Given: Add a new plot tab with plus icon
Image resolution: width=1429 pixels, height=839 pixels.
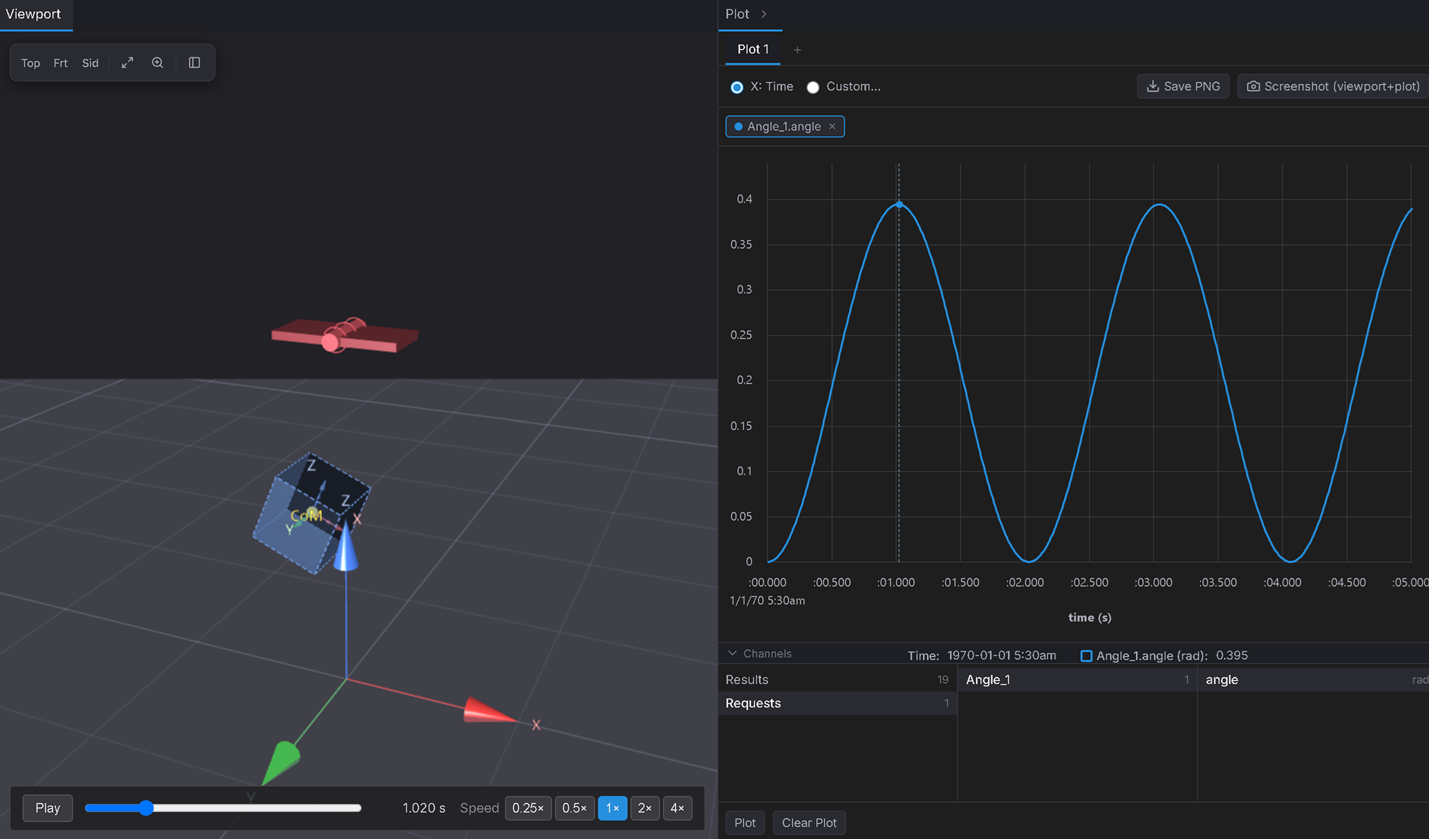Looking at the screenshot, I should (797, 50).
